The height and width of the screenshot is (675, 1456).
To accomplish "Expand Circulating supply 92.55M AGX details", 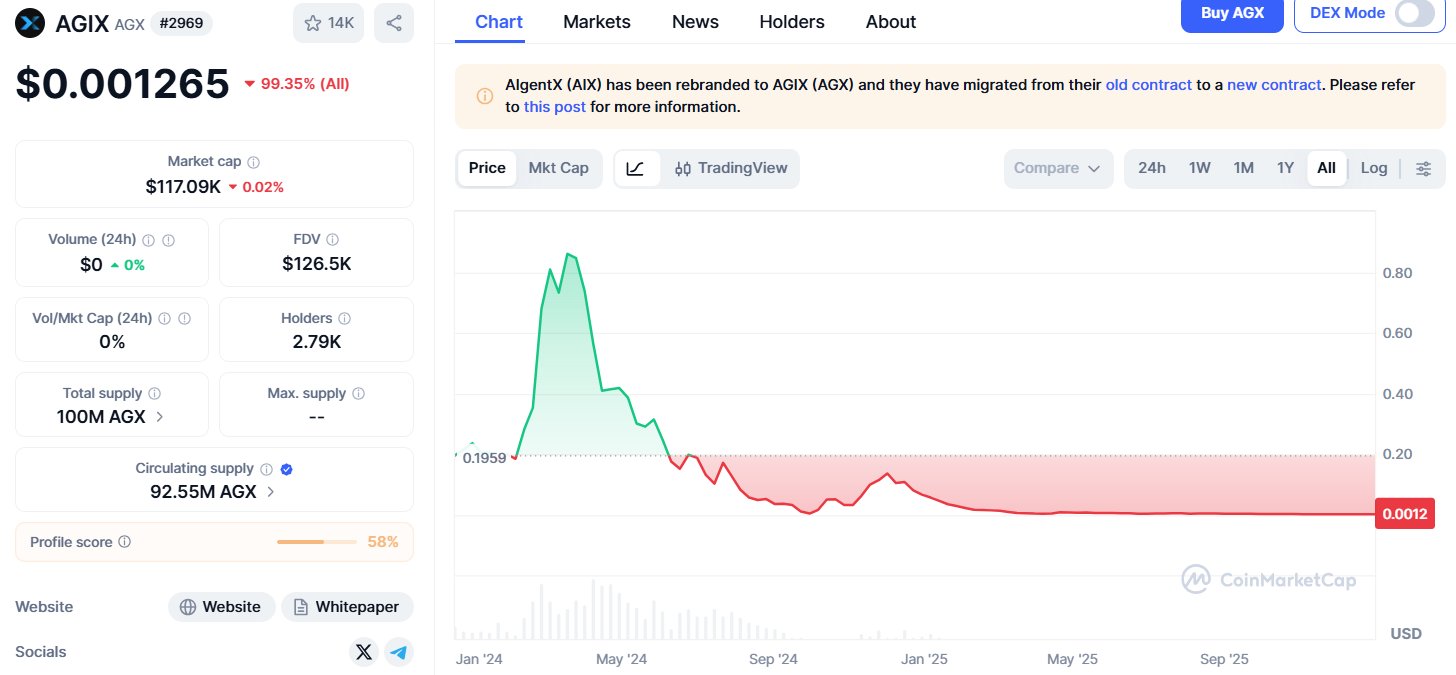I will click(271, 492).
